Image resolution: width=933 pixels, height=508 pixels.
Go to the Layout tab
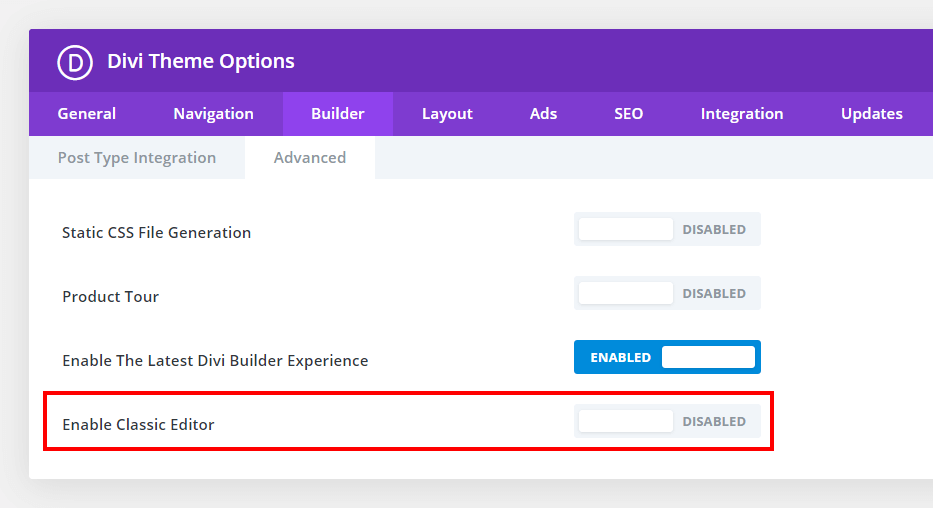(x=447, y=114)
